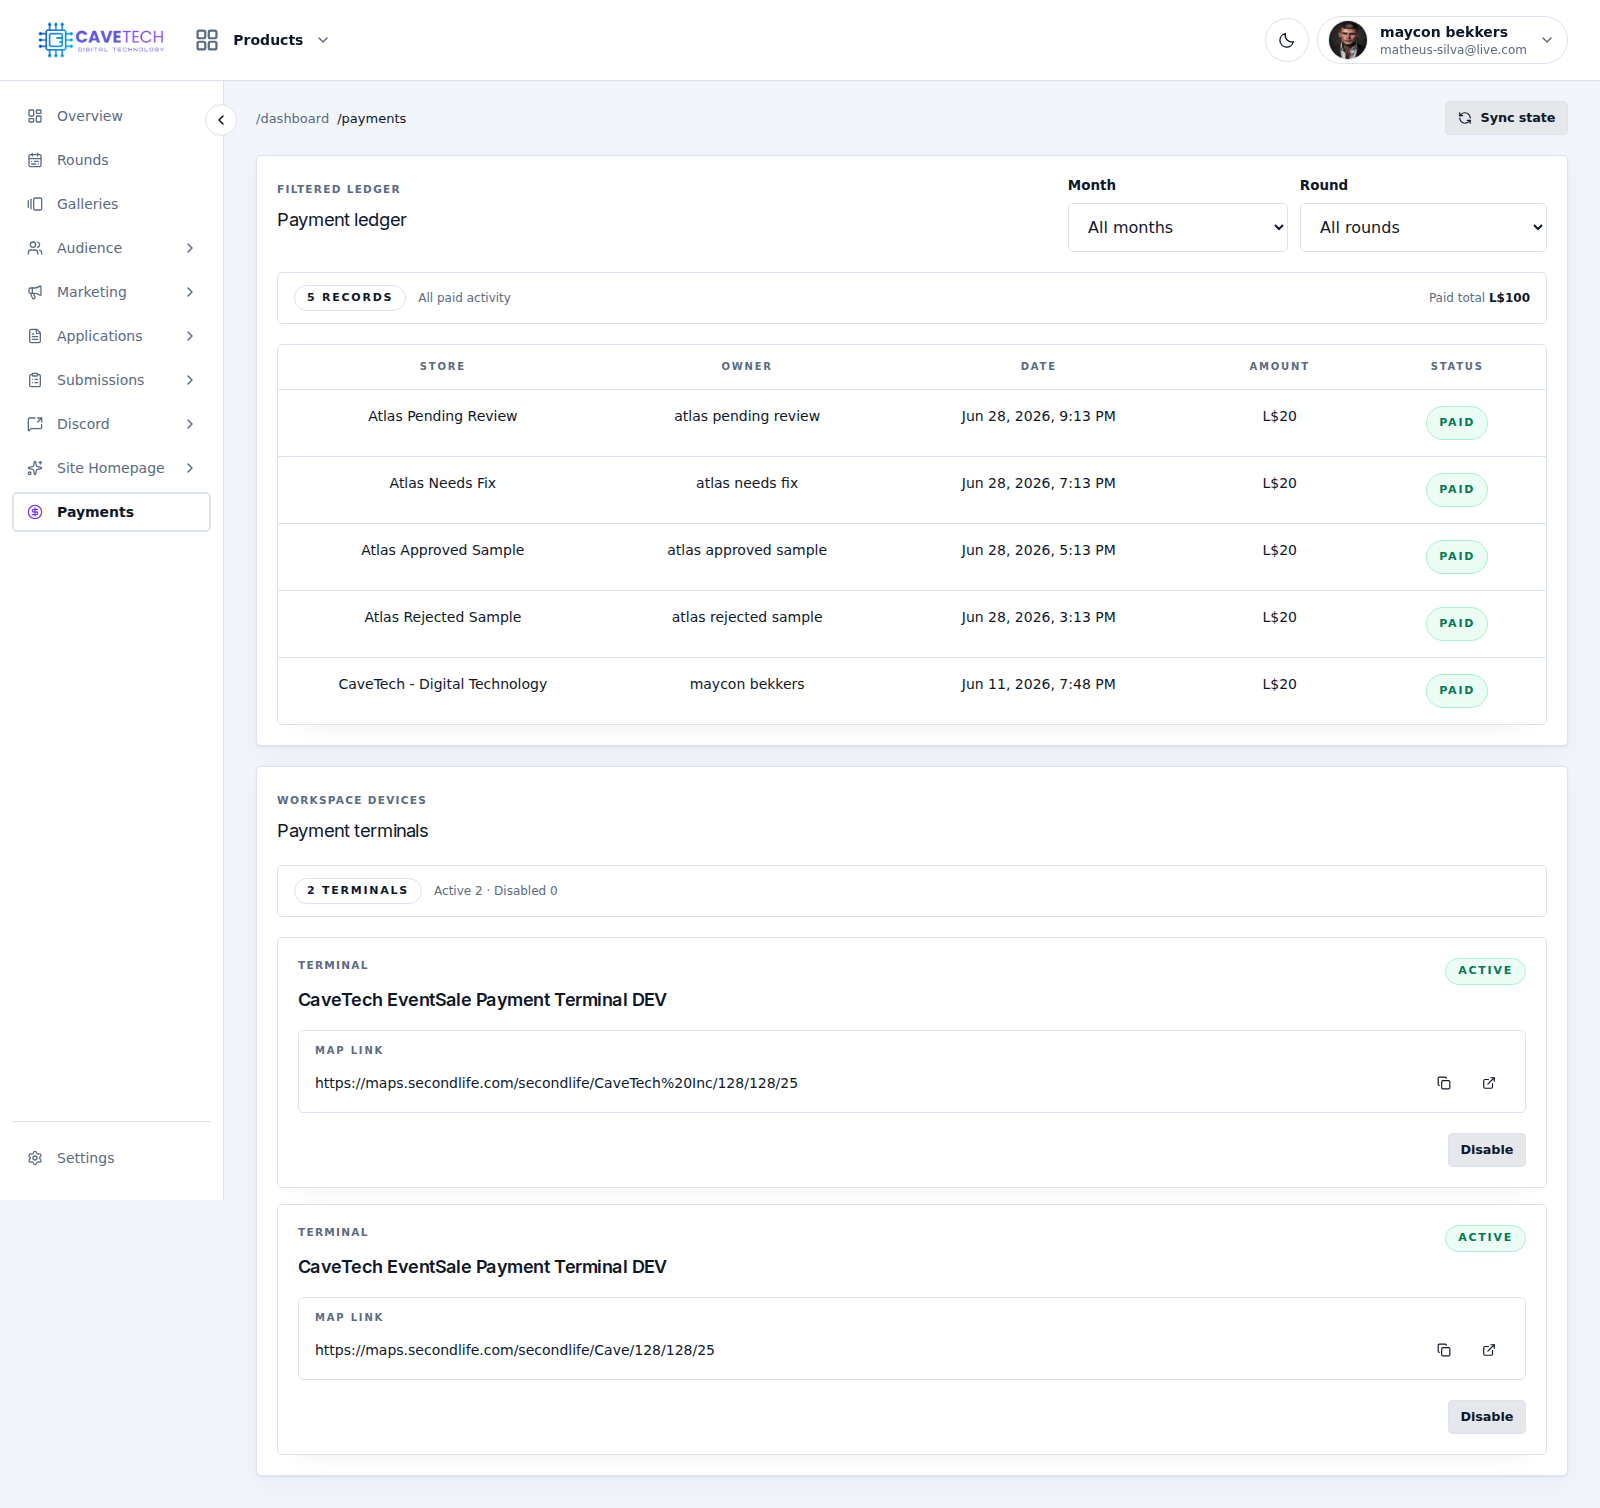Expand the Site Homepage submenu chevron
Viewport: 1600px width, 1508px height.
(x=190, y=468)
